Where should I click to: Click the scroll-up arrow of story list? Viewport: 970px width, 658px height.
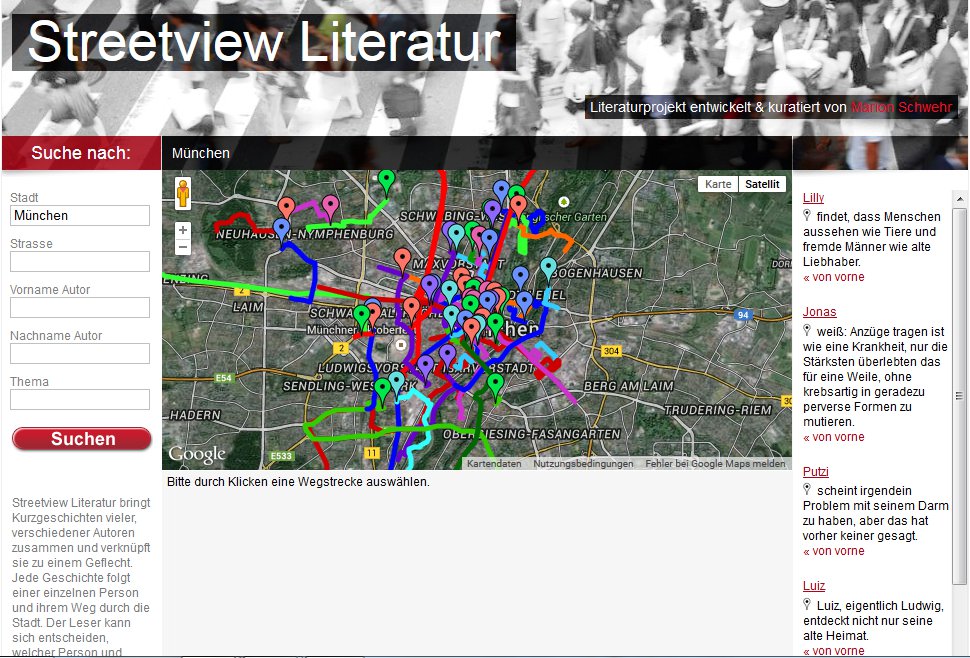click(959, 199)
